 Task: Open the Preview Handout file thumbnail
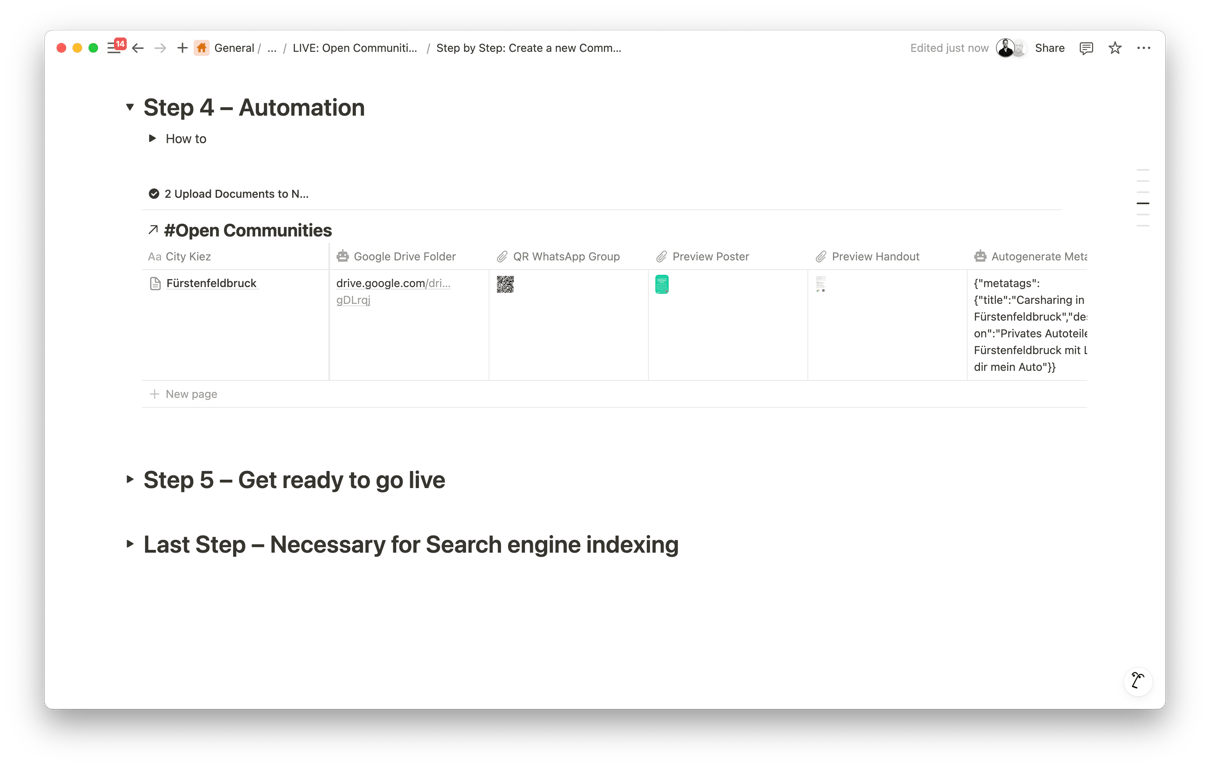[x=821, y=284]
